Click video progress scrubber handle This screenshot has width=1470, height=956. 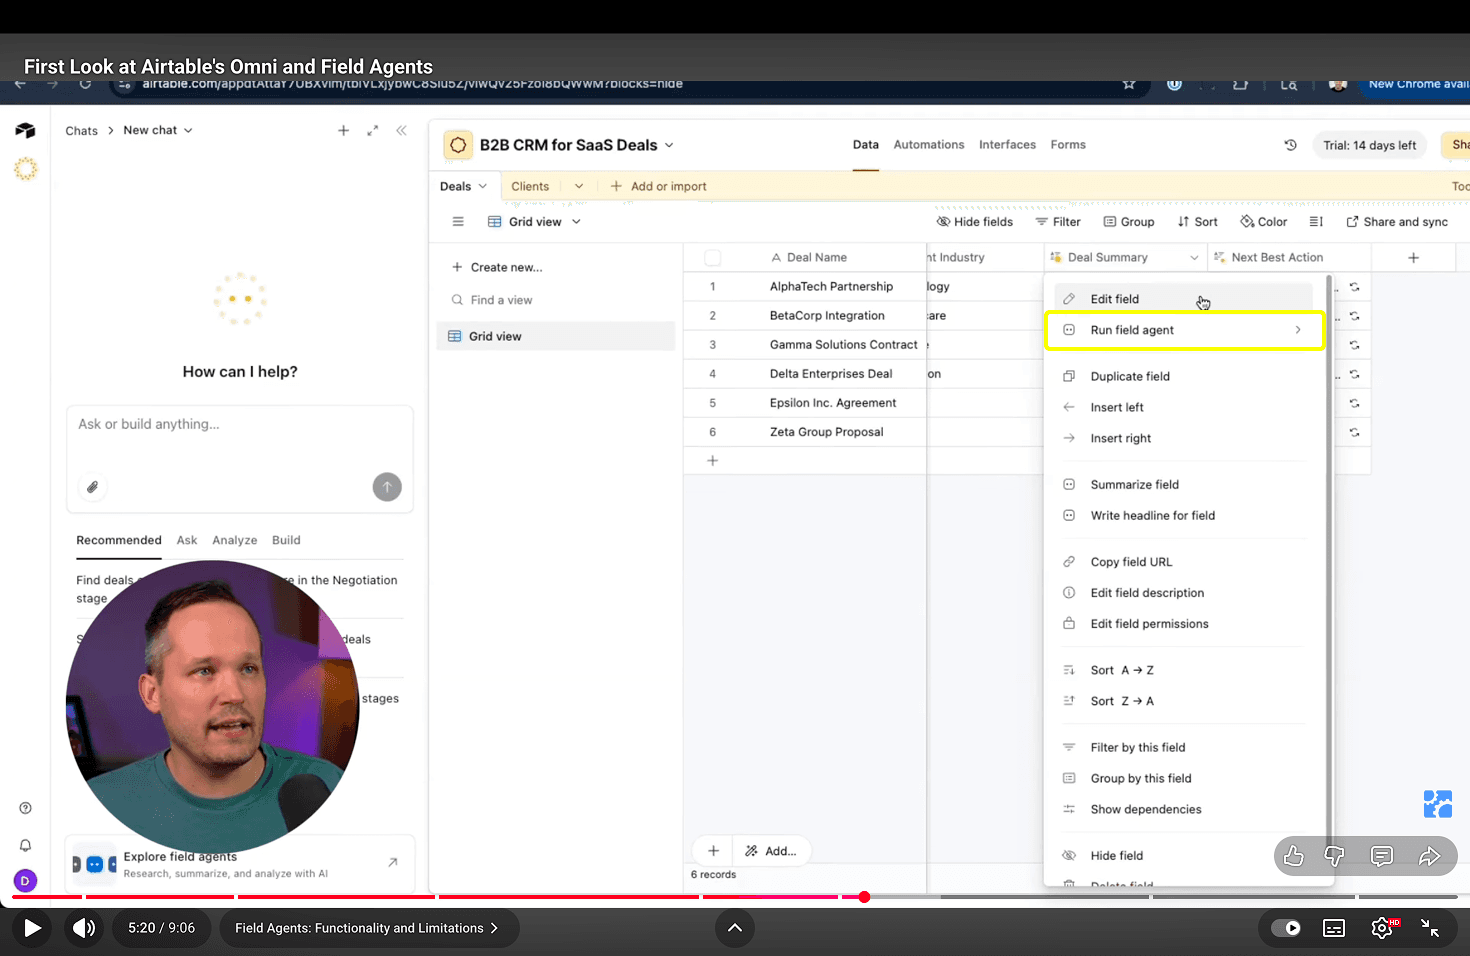864,897
